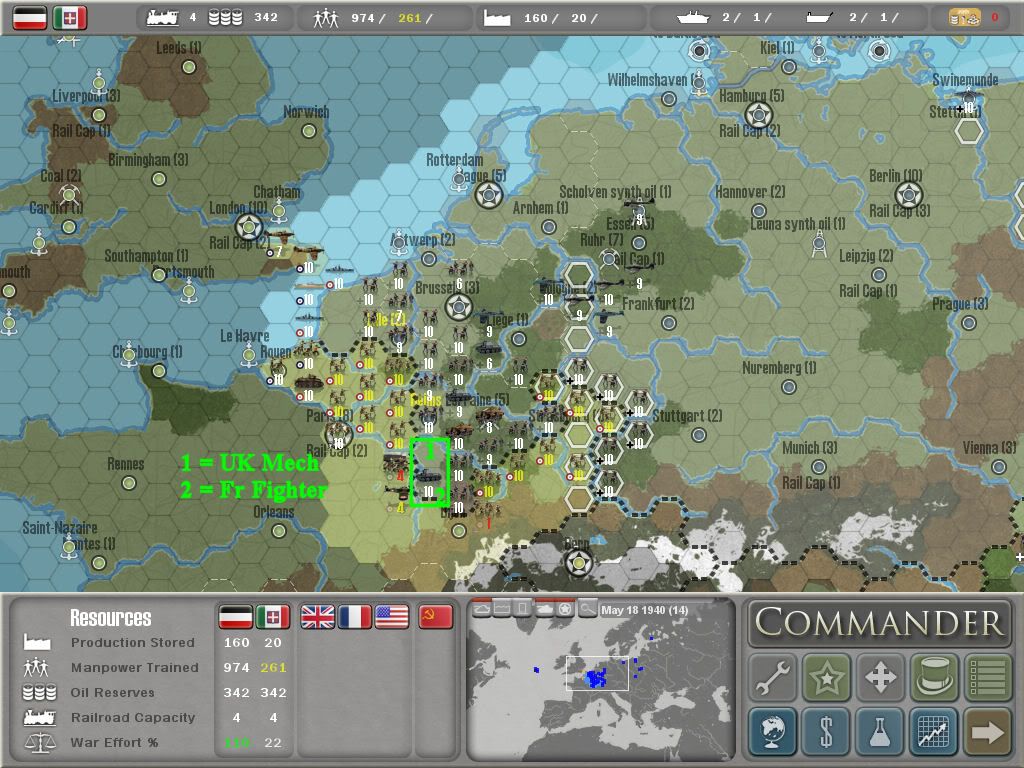Click the green star button
This screenshot has height=768, width=1024.
click(x=826, y=678)
